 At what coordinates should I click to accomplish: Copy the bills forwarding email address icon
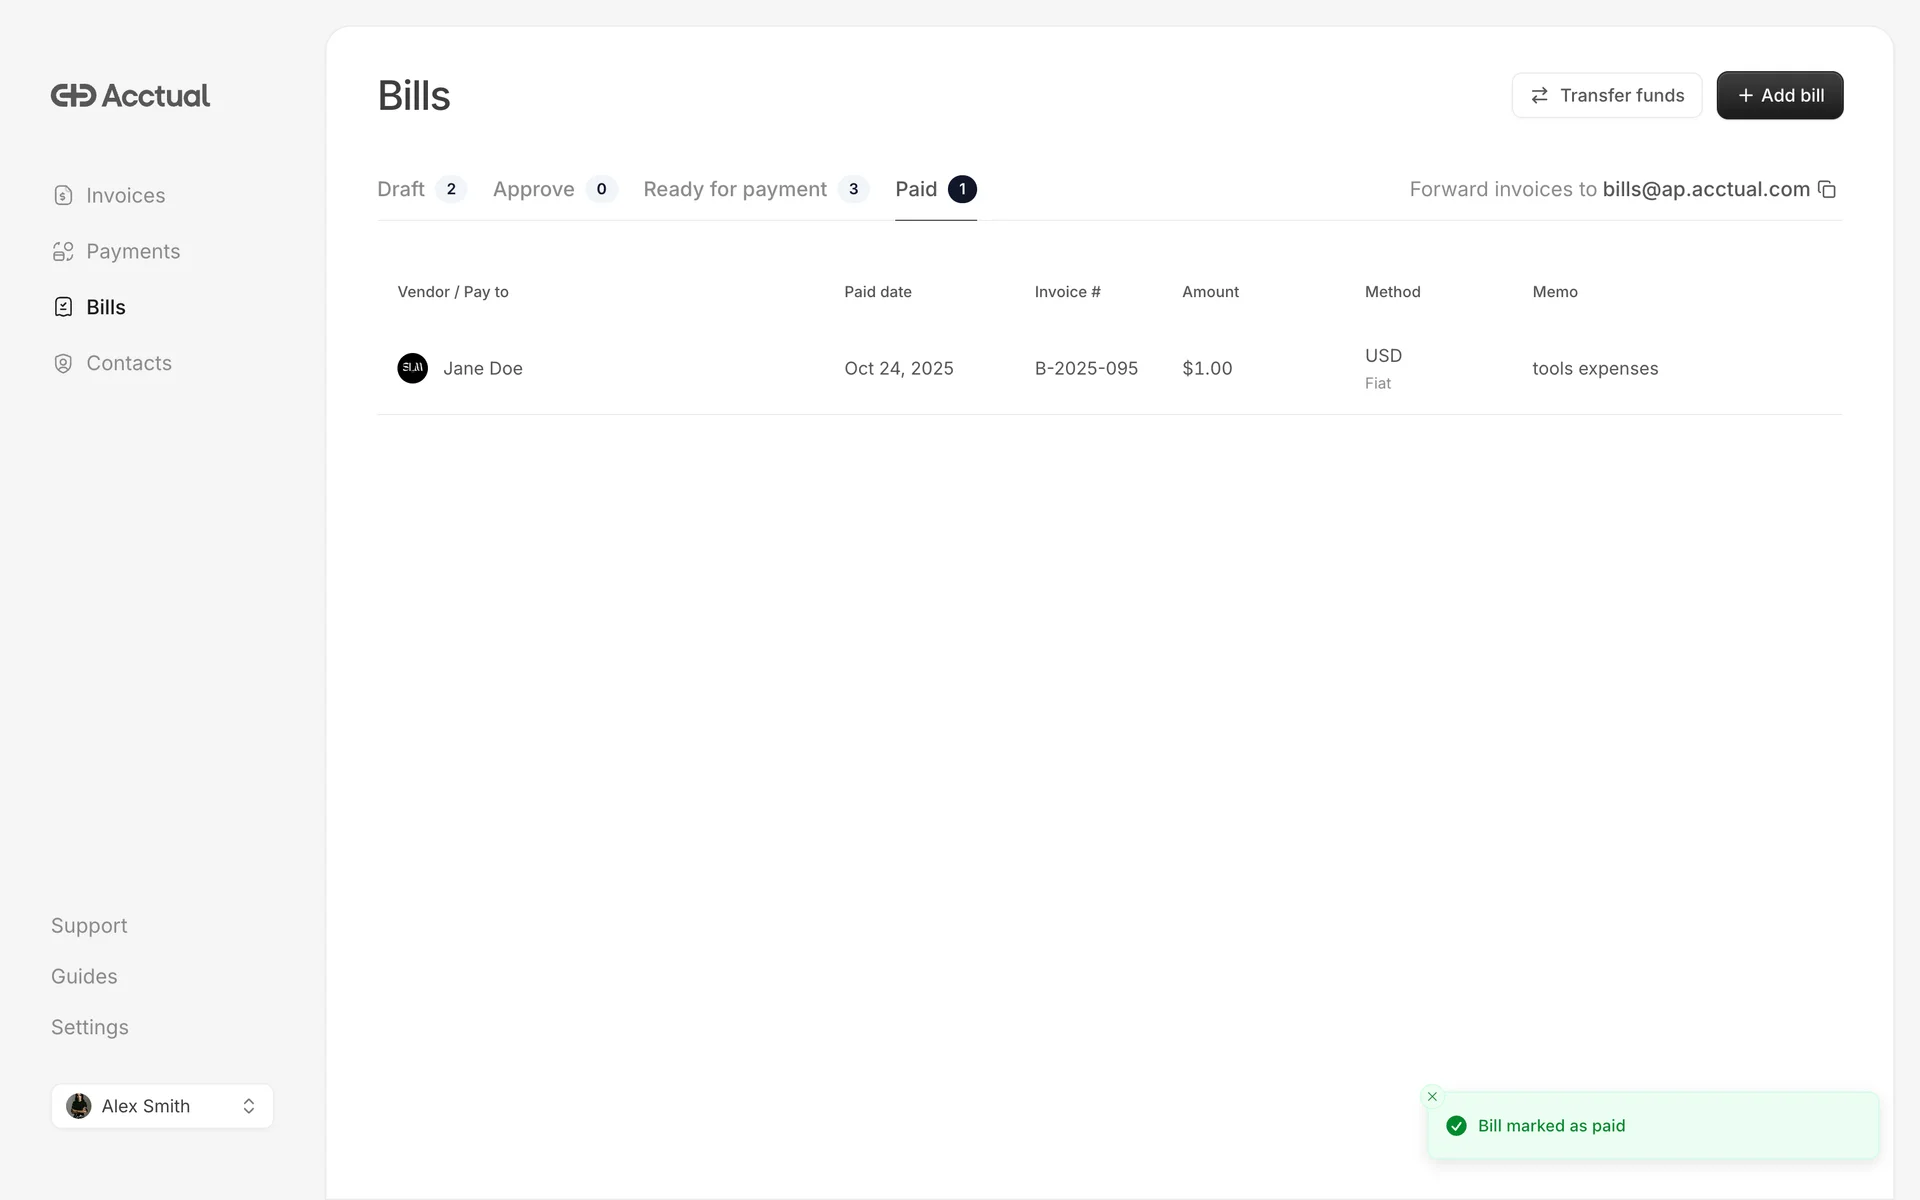(1827, 189)
